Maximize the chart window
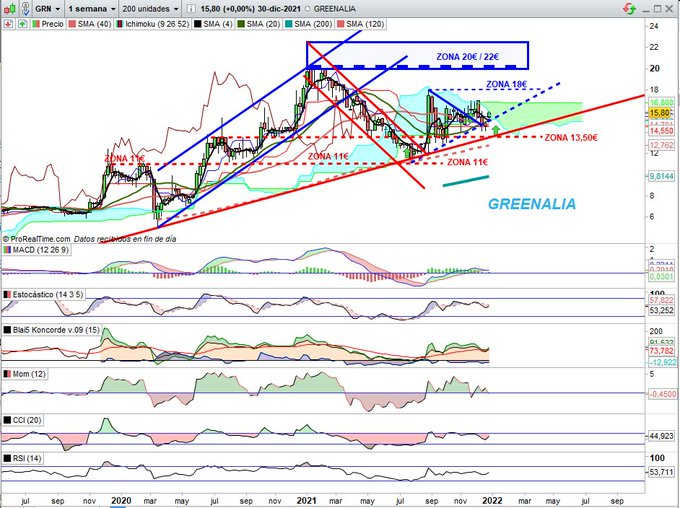680x508 pixels. (x=657, y=9)
